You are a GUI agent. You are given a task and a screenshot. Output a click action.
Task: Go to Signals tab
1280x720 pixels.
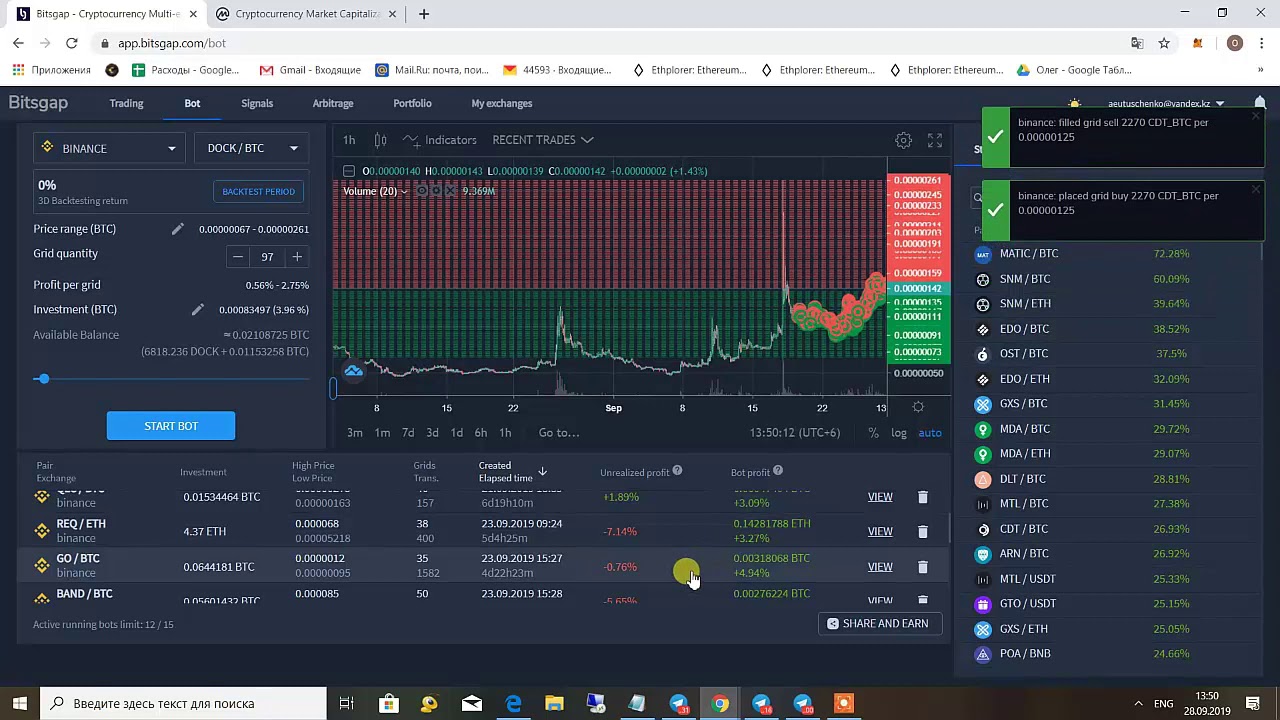pos(257,103)
